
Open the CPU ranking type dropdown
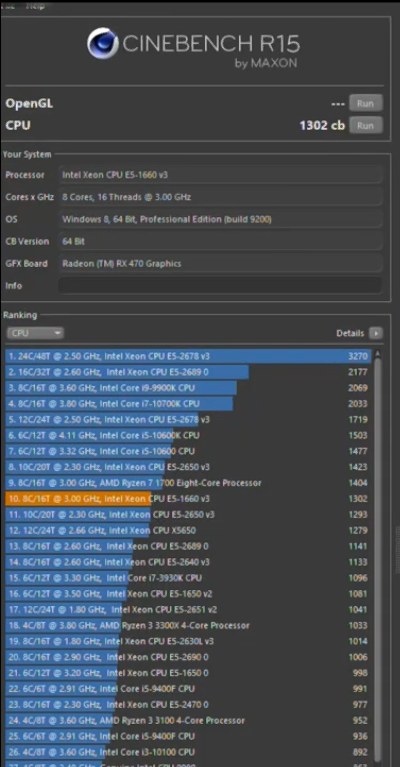click(35, 333)
